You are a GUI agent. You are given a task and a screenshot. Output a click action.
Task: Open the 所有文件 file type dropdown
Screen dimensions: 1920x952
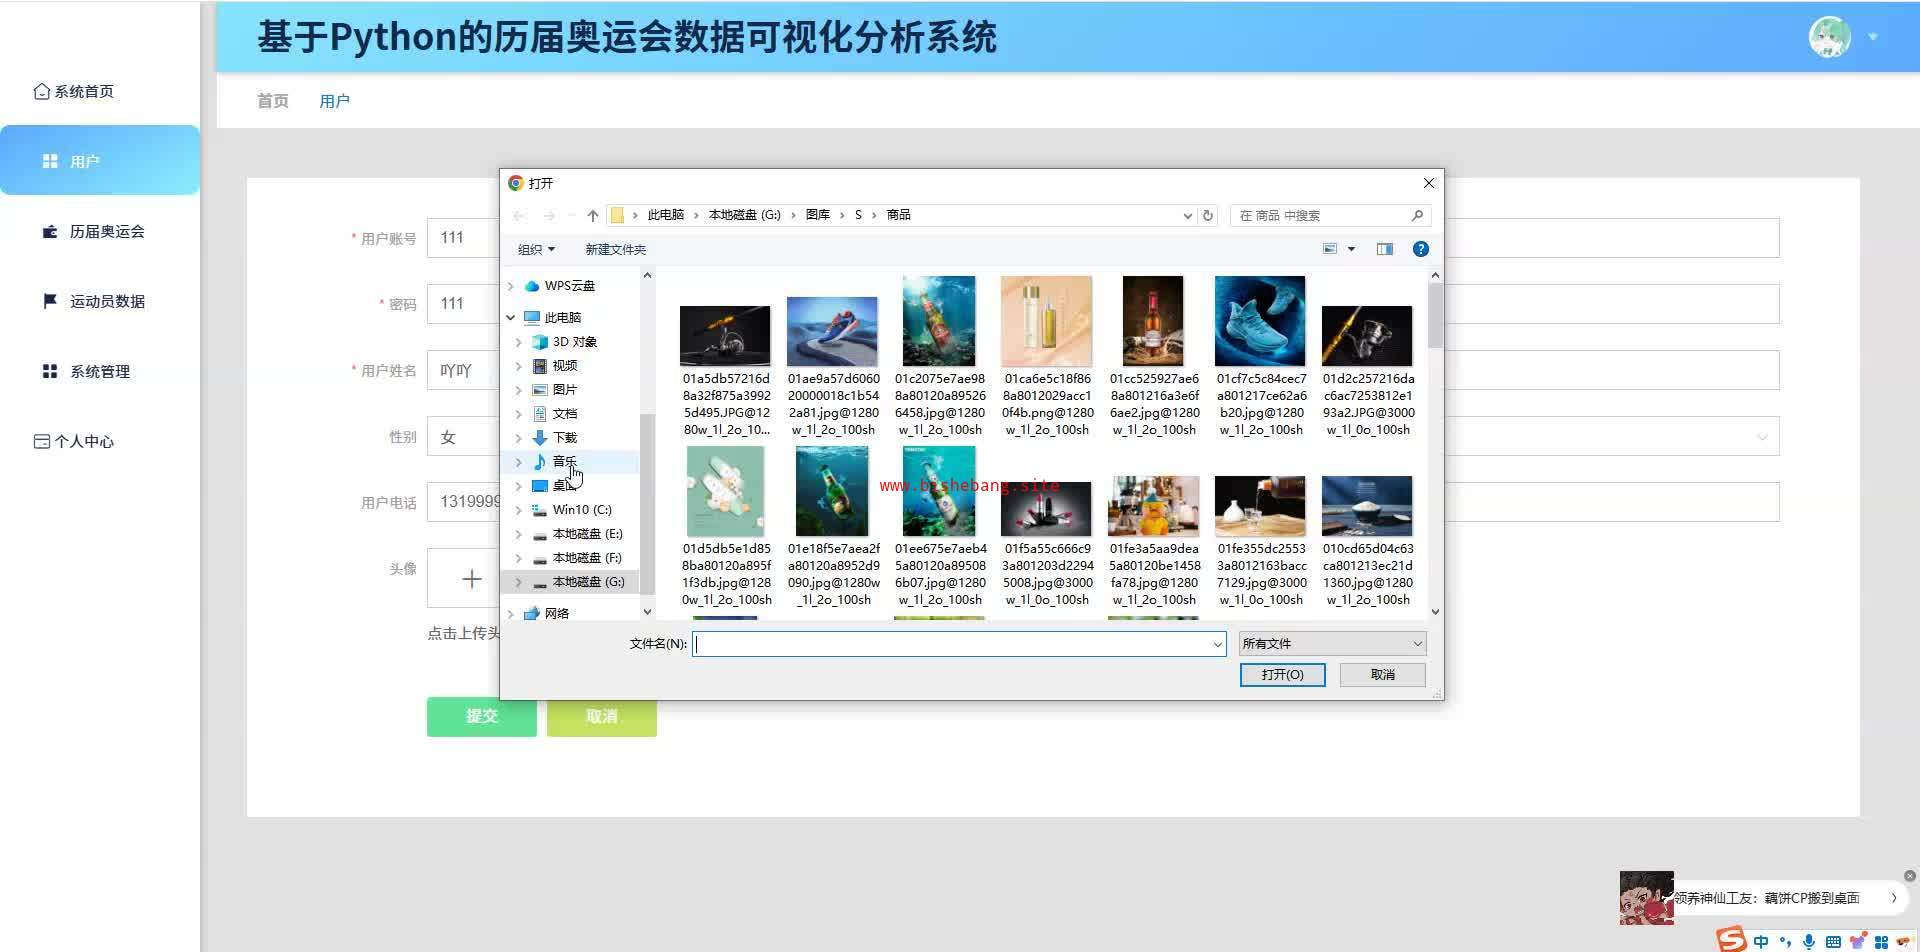pos(1332,644)
